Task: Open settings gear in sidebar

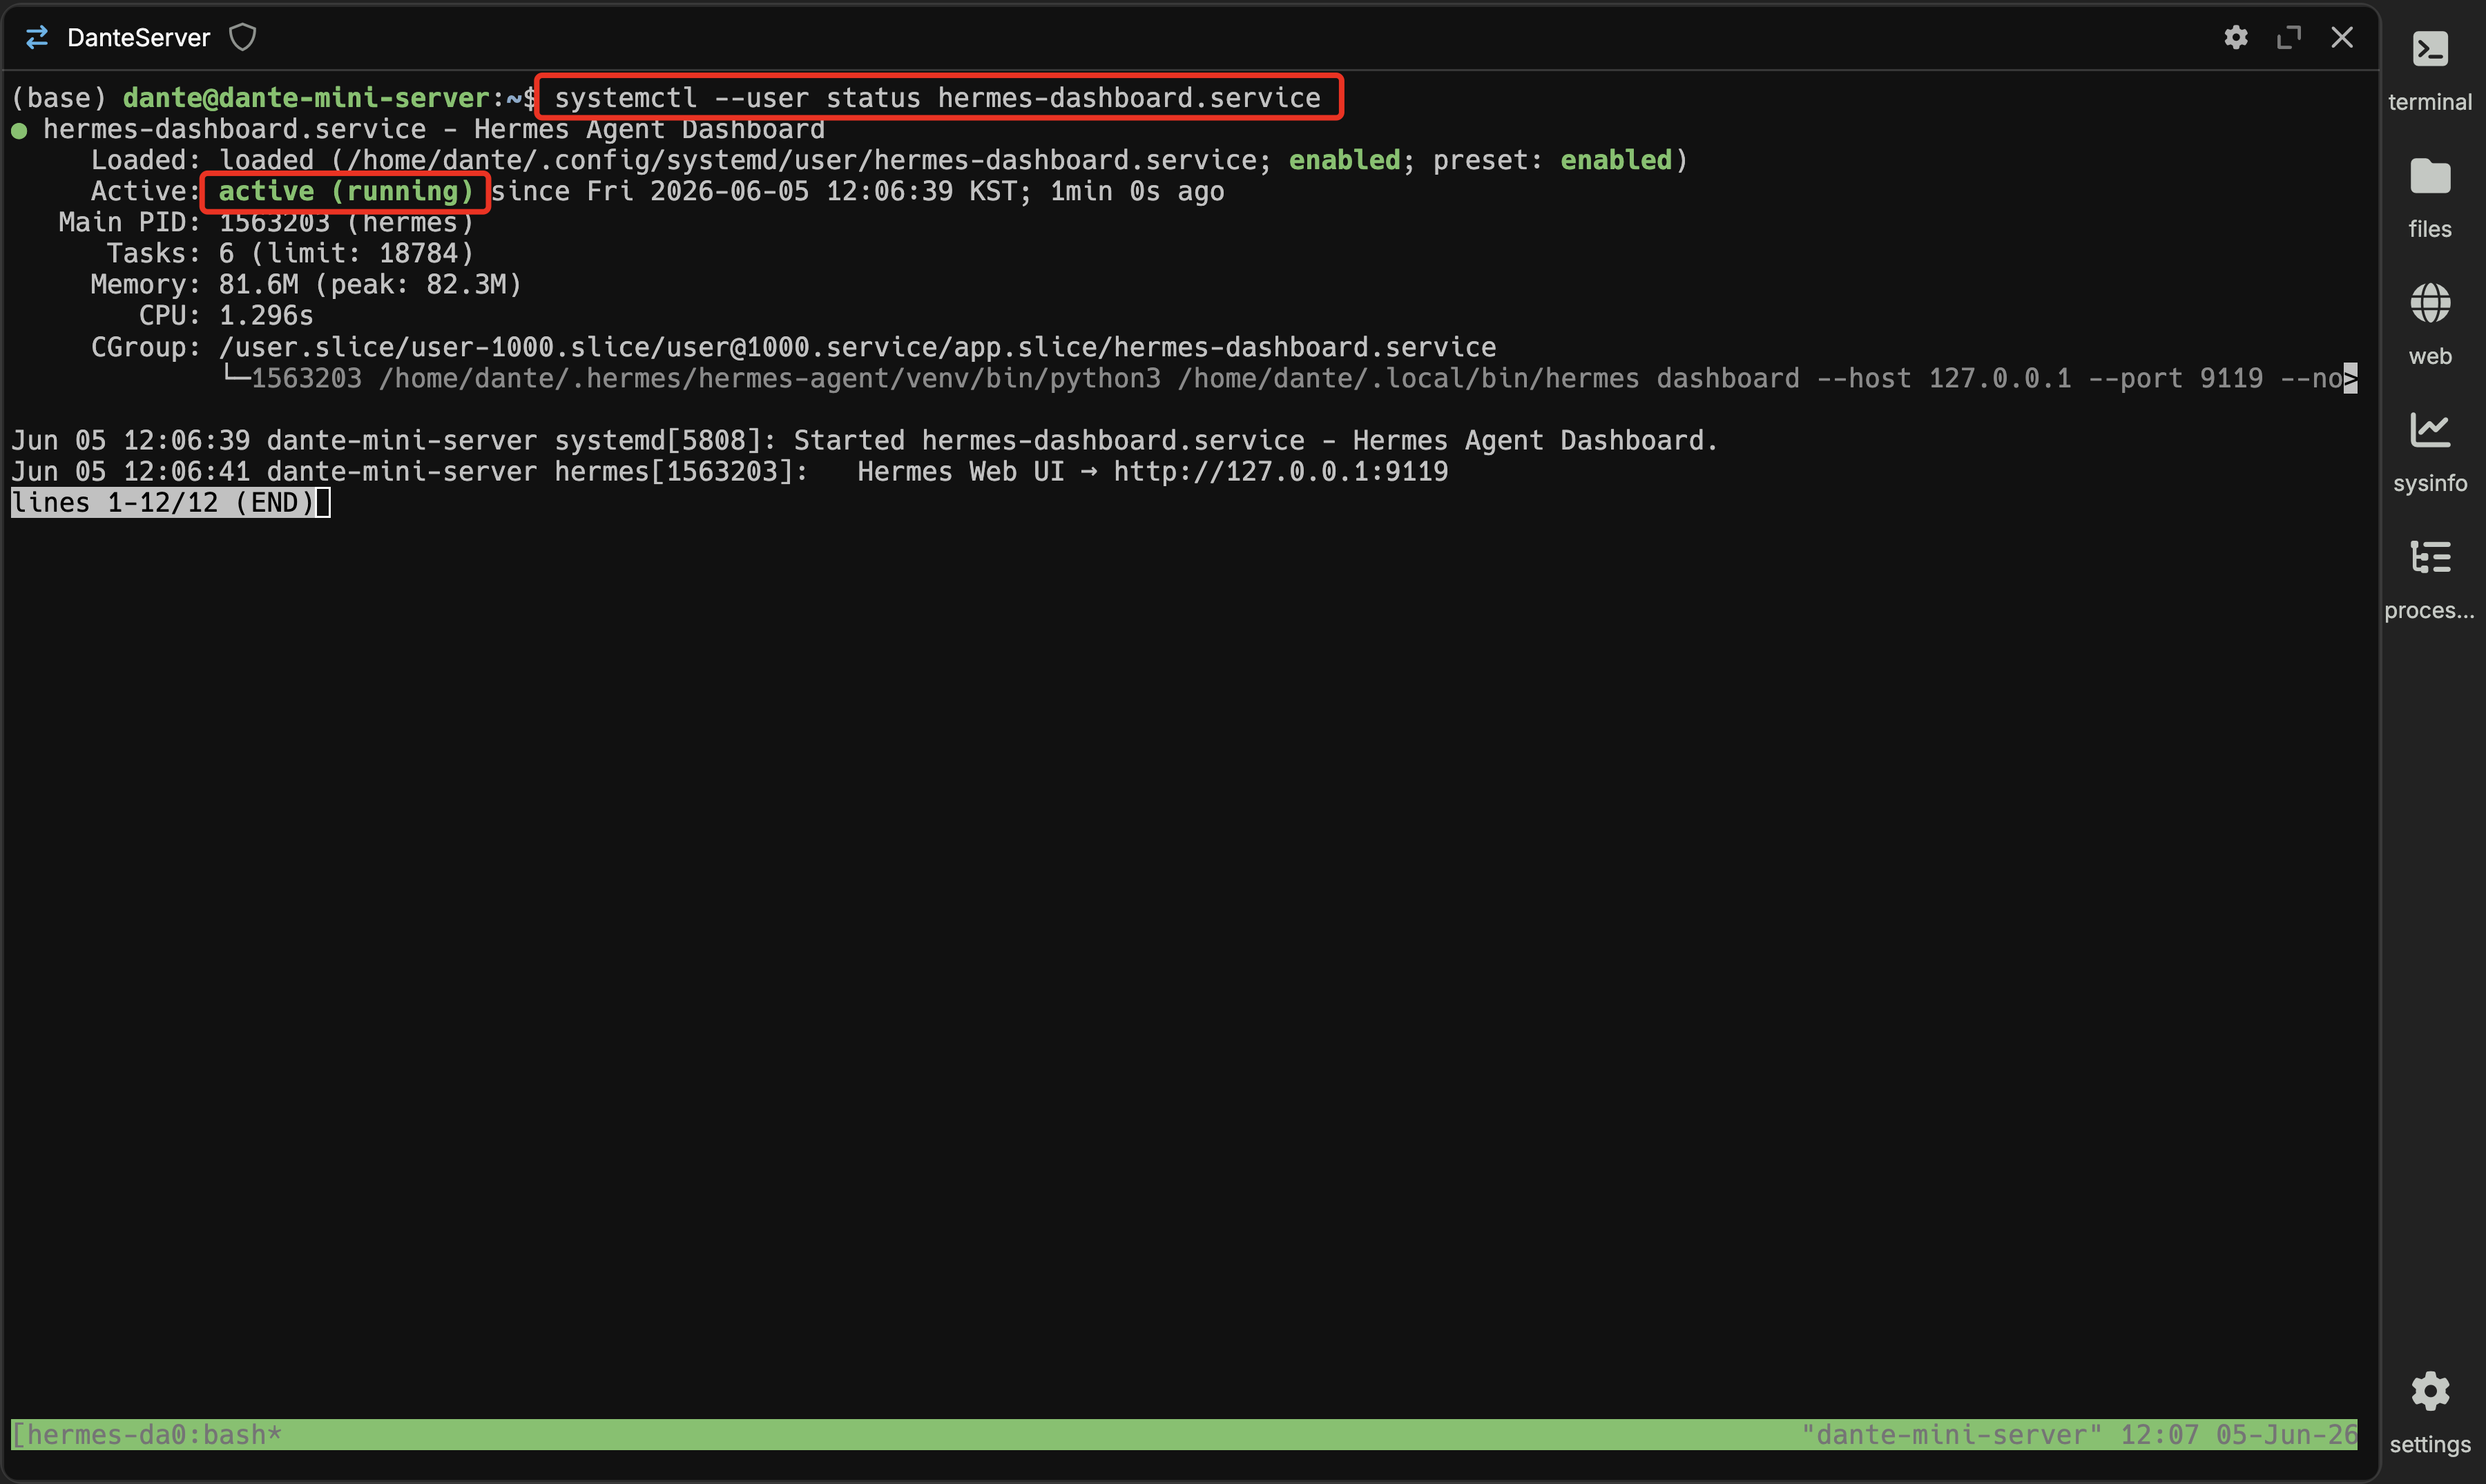Action: [2430, 1391]
